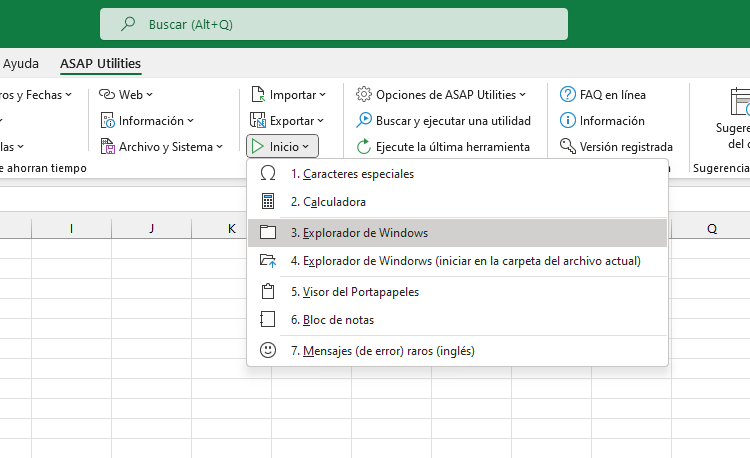Click the folder icon for Explorador de Windows
The width and height of the screenshot is (750, 458).
(268, 232)
